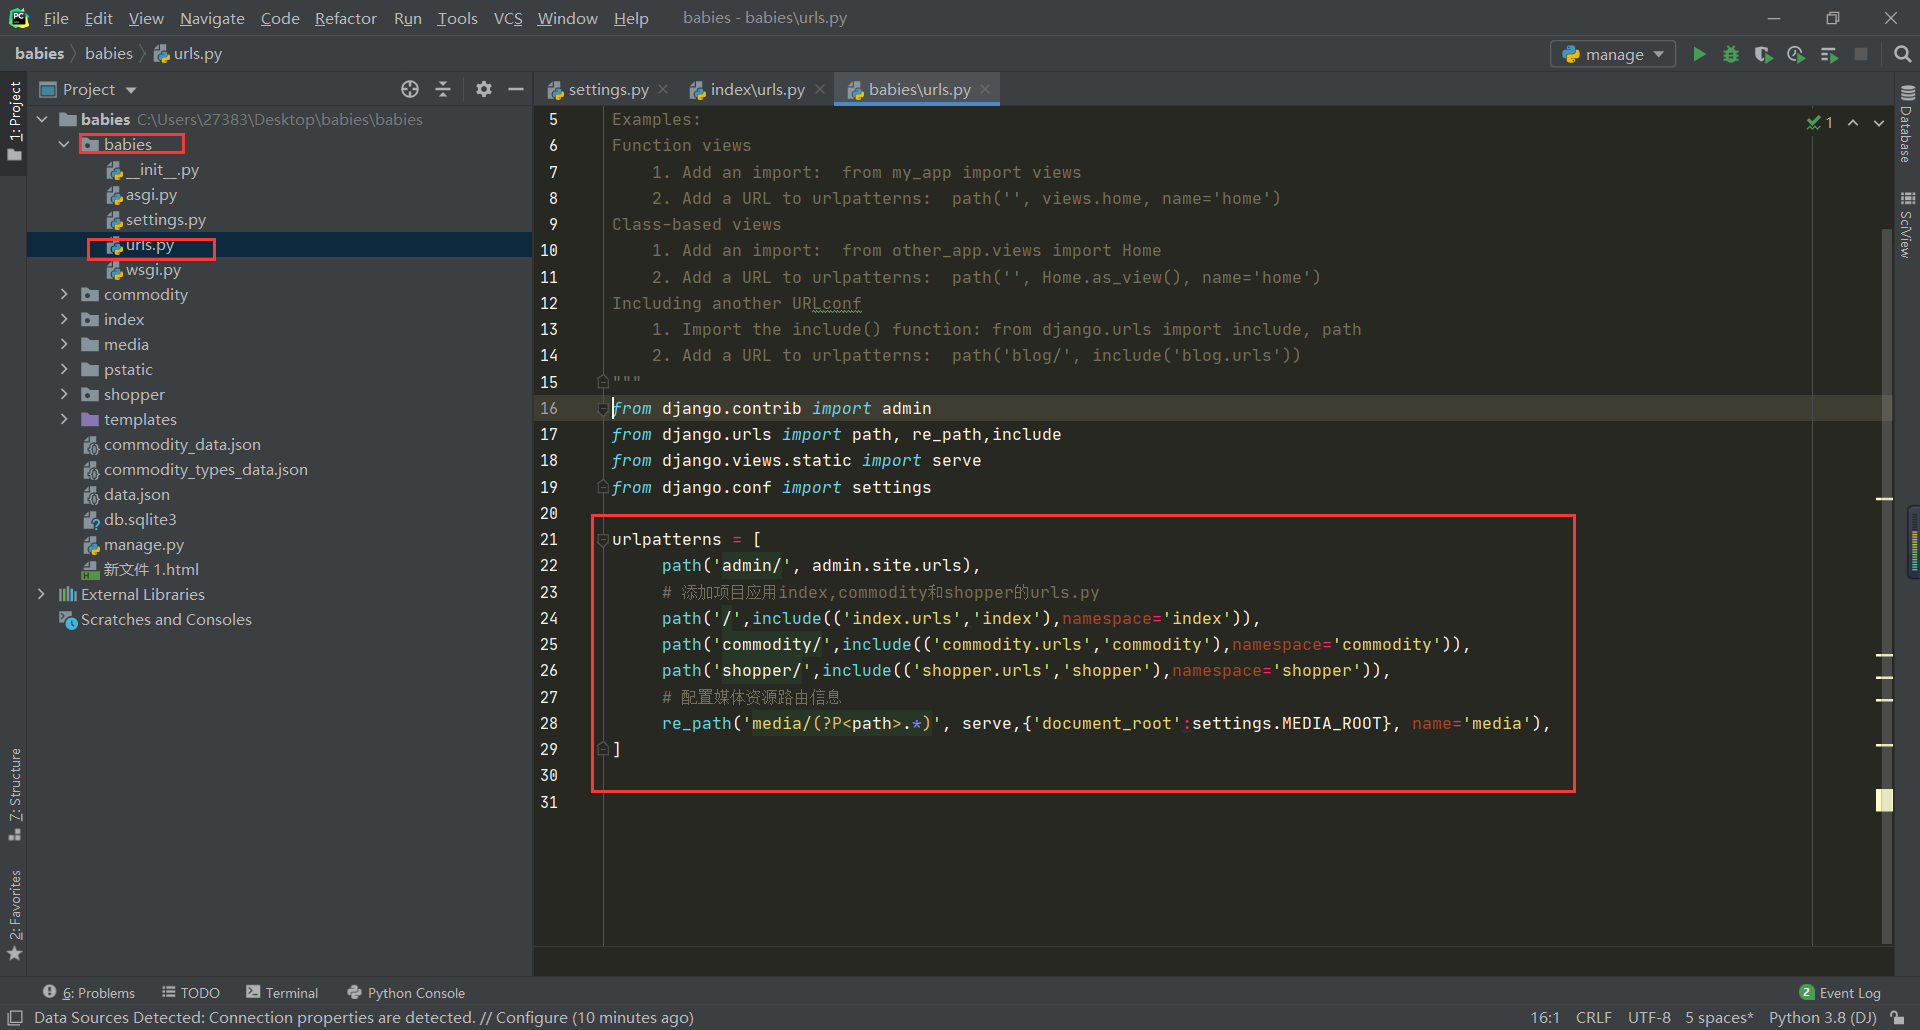Start debugging with the bug icon
Image resolution: width=1920 pixels, height=1030 pixels.
coord(1731,54)
